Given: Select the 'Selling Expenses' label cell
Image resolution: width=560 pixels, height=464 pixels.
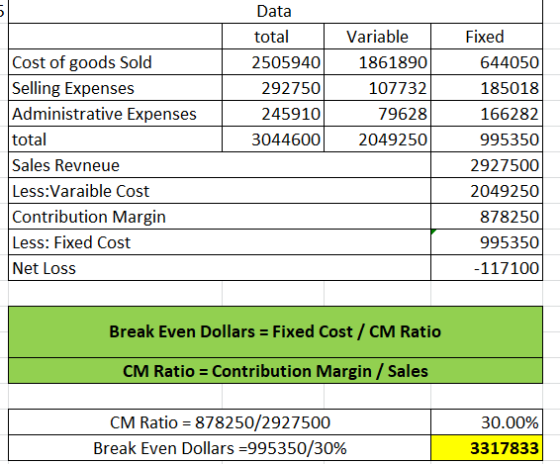Looking at the screenshot, I should coord(115,88).
